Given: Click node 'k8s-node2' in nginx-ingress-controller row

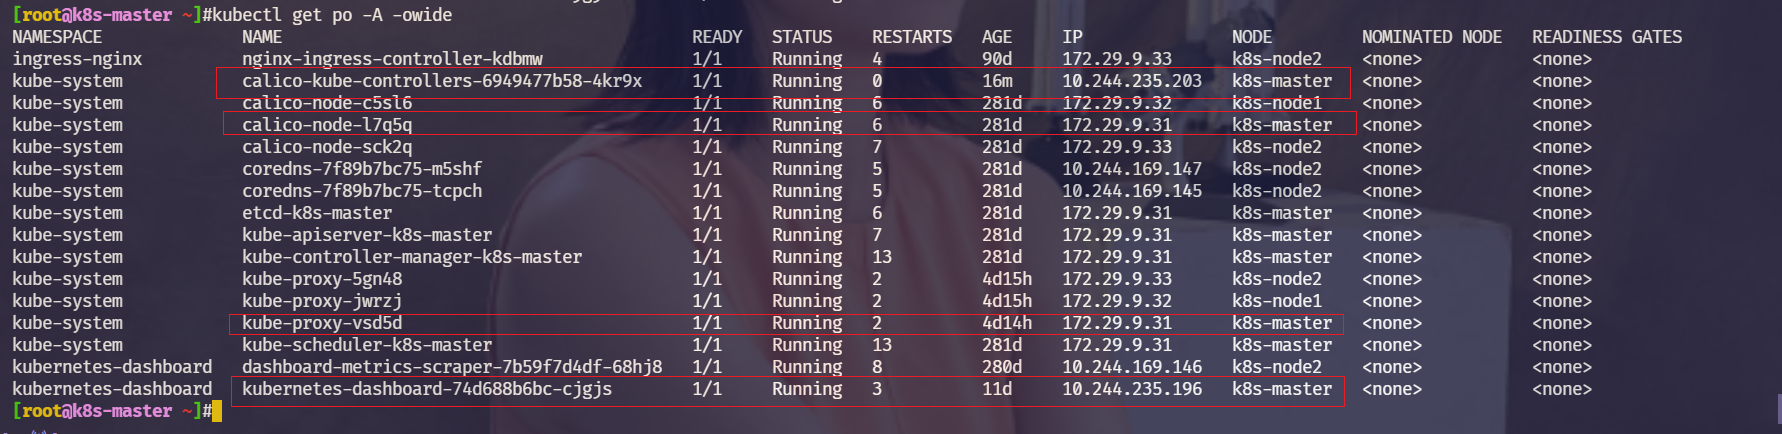Looking at the screenshot, I should (x=1277, y=59).
